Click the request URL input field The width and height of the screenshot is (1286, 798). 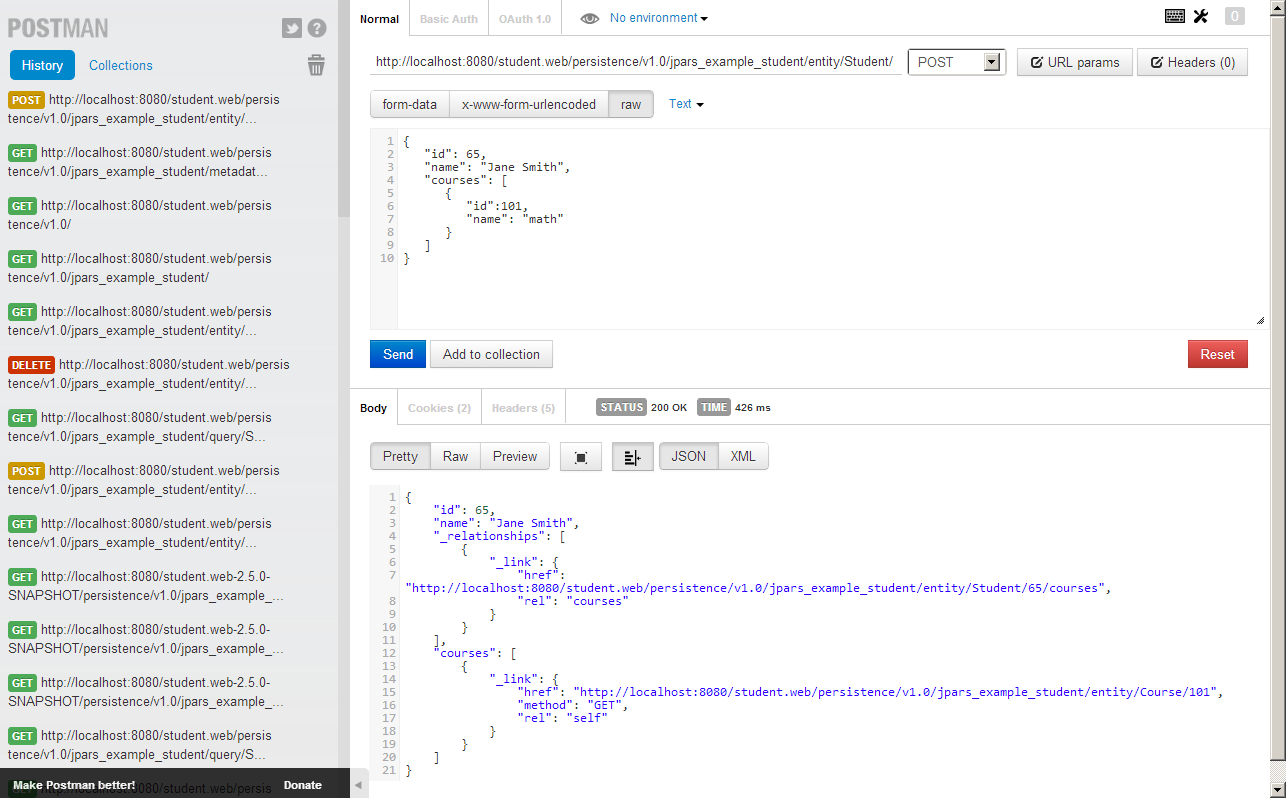634,62
